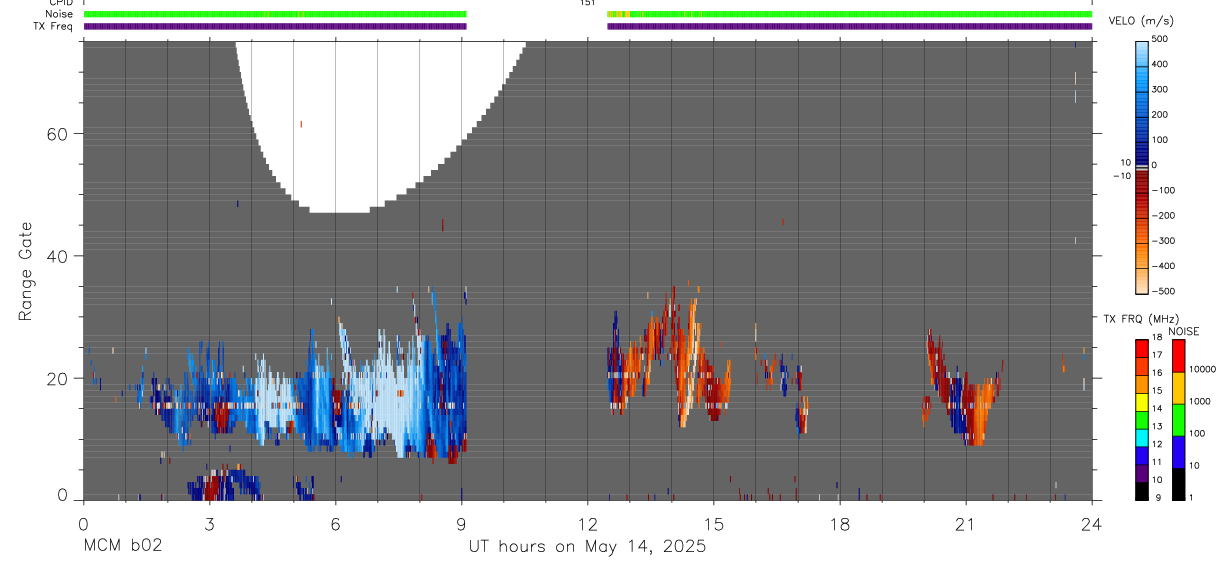1228x567 pixels.
Task: Click the MCM b02 radar beam label
Action: tap(122, 547)
